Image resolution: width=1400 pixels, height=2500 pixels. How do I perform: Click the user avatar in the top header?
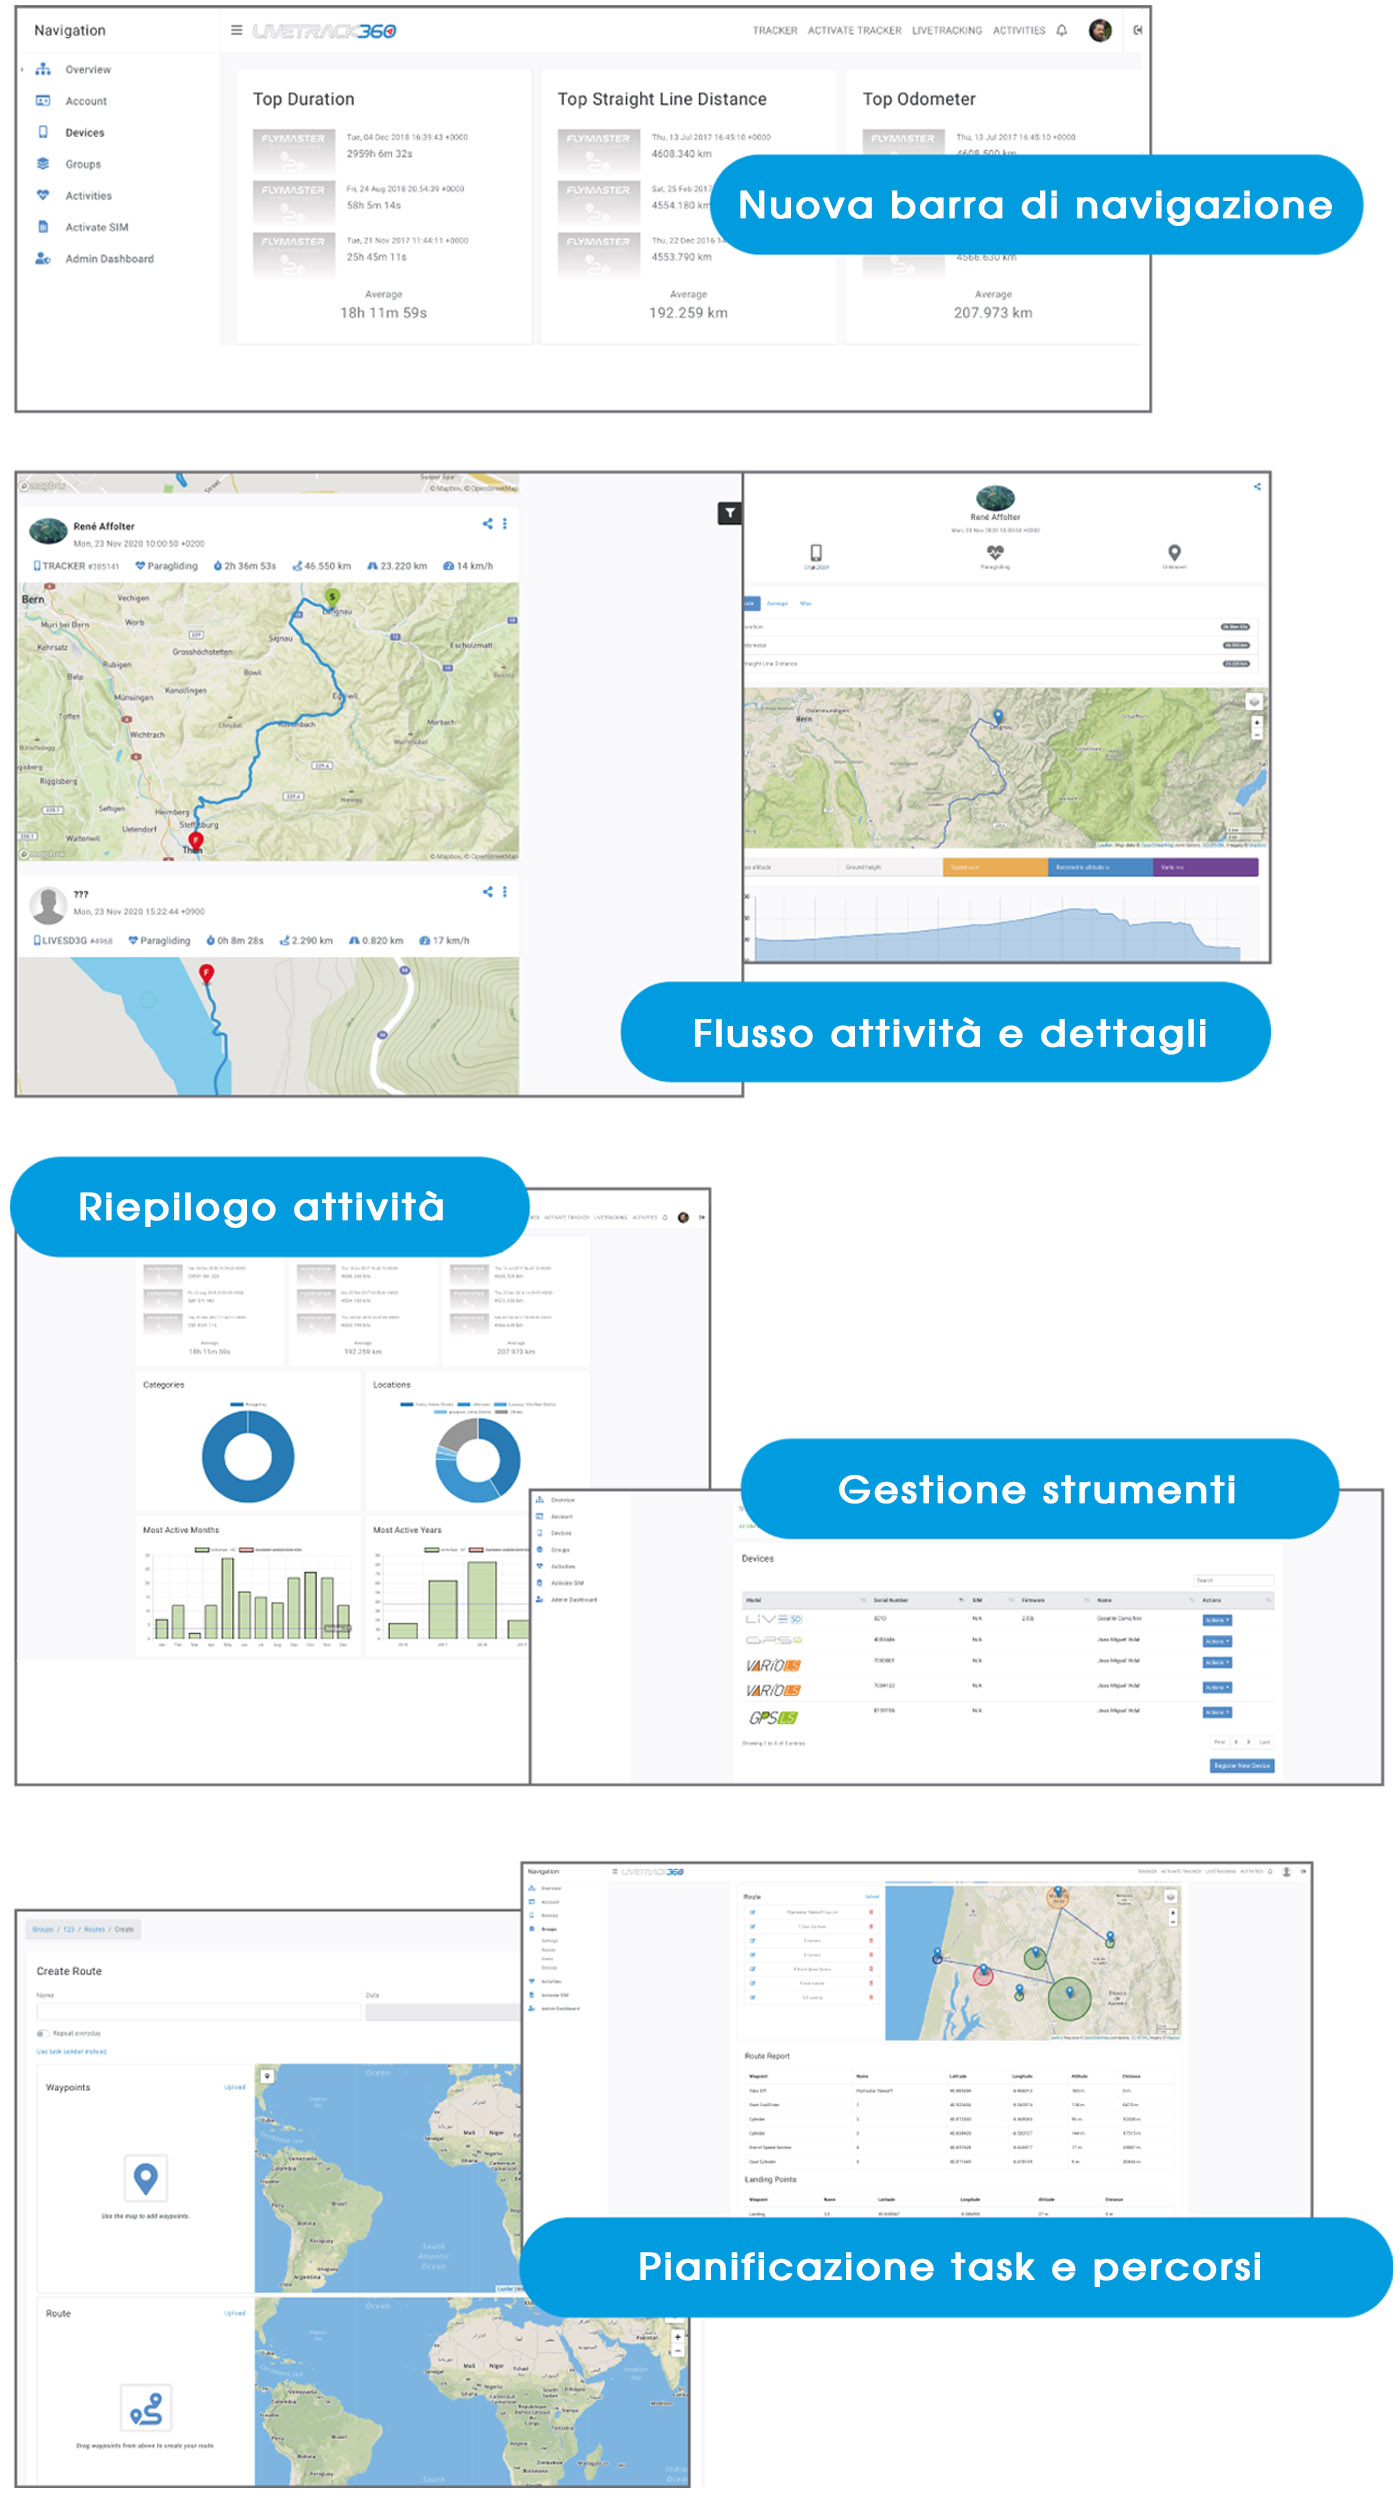1100,30
